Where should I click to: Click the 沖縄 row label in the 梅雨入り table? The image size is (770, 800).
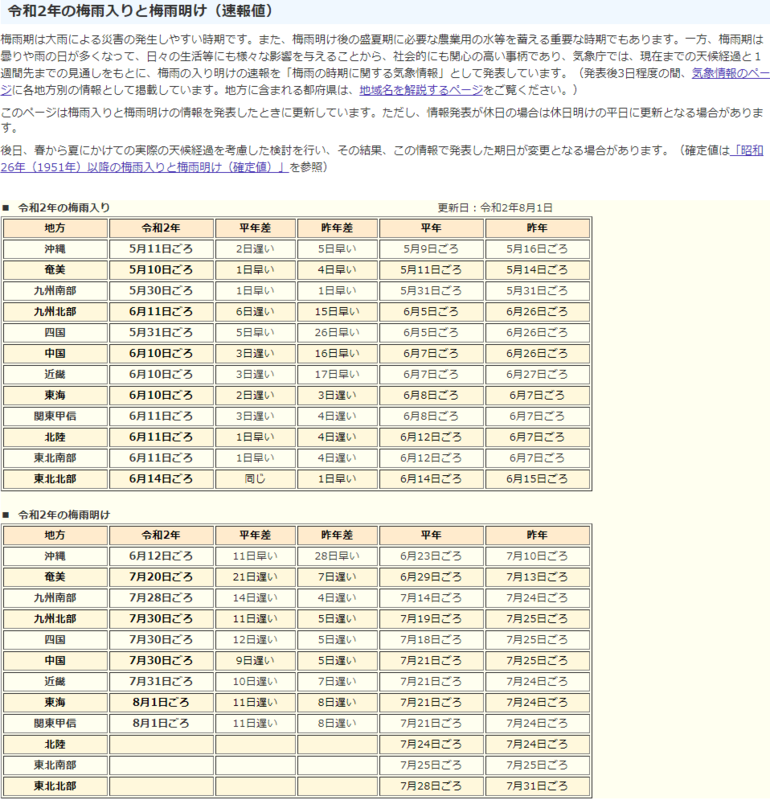55,249
